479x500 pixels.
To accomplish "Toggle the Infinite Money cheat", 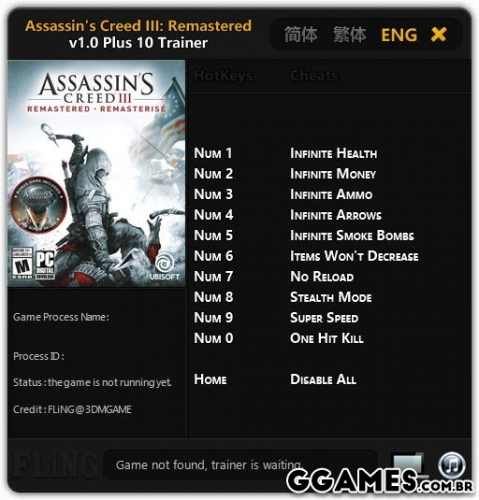I will 333,174.
